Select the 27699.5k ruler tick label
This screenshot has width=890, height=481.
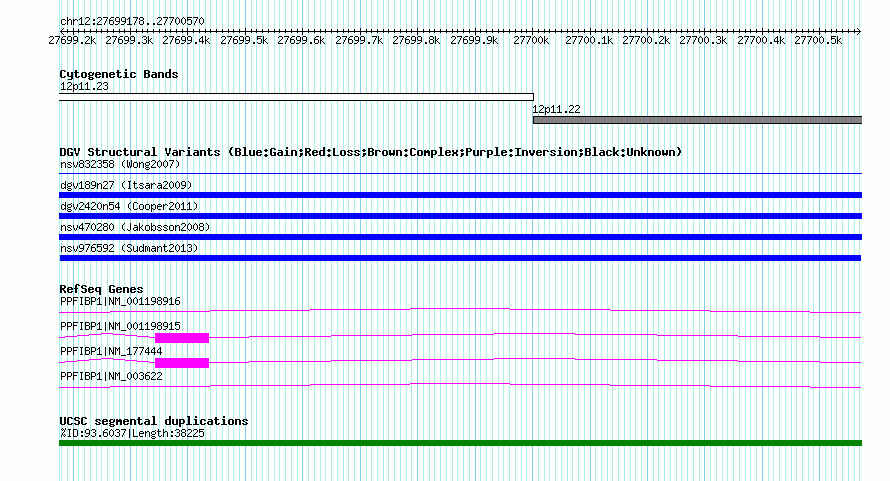point(244,40)
